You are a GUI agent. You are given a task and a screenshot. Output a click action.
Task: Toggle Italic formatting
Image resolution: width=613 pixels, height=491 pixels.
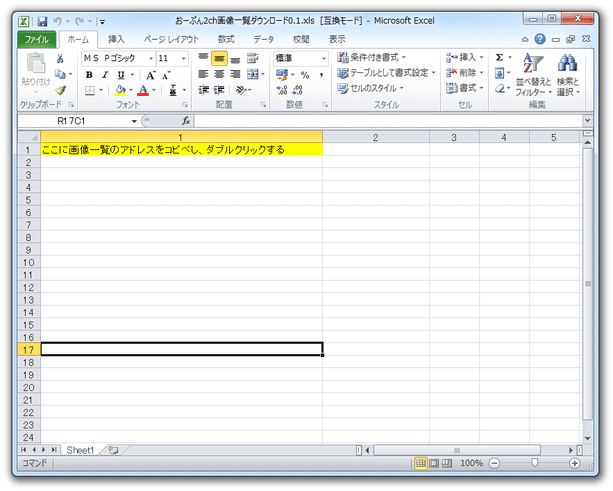105,75
